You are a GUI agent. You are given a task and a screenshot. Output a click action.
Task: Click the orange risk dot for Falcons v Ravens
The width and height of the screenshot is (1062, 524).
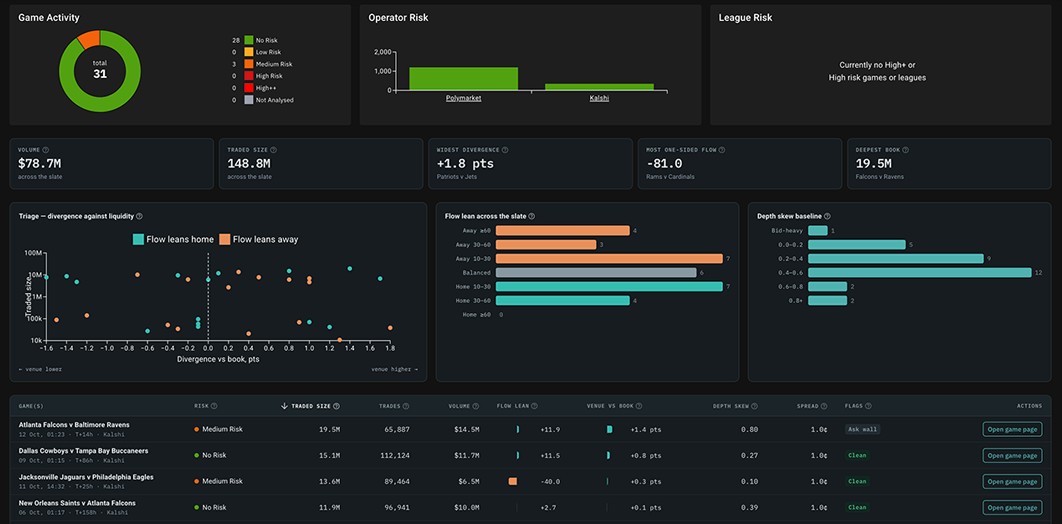196,429
